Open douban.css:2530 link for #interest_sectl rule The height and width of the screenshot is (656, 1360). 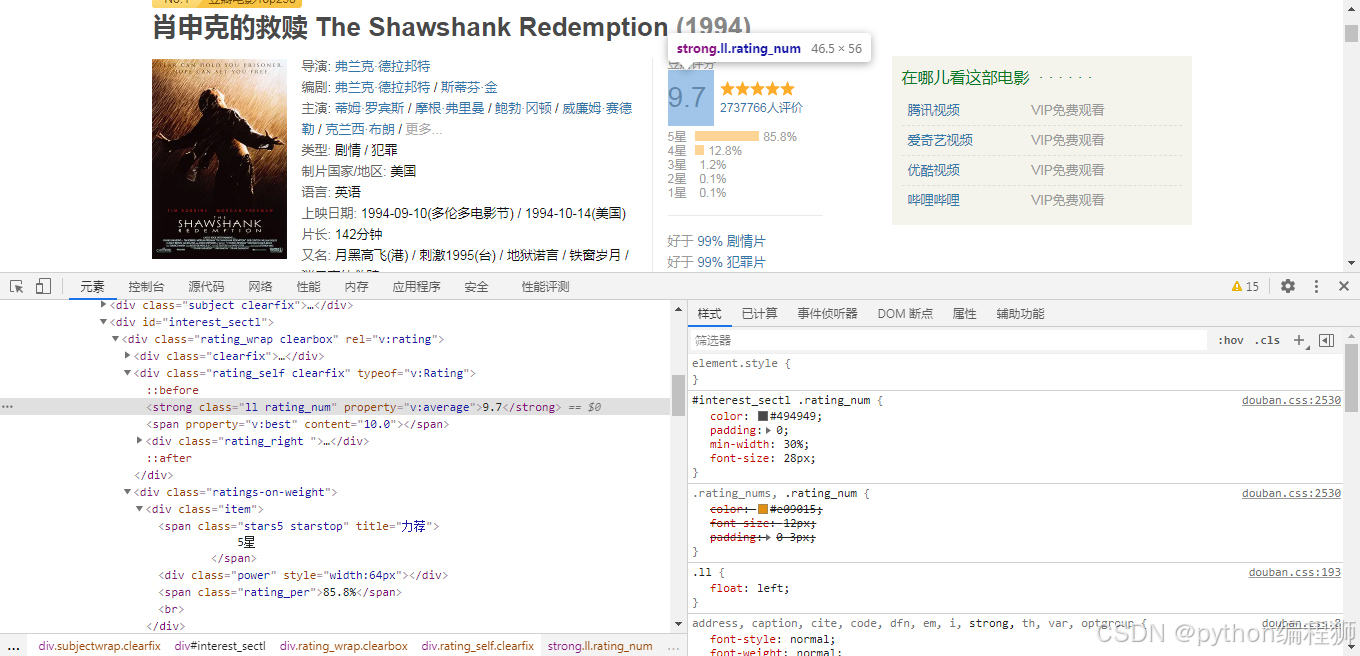pyautogui.click(x=1291, y=400)
